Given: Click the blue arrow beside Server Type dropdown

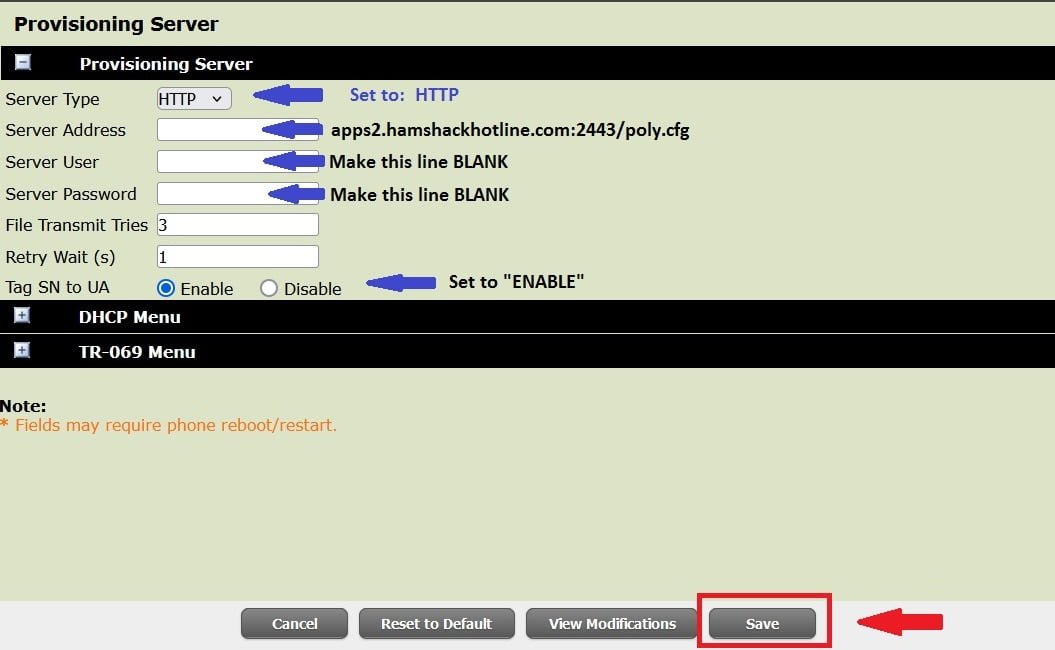Looking at the screenshot, I should pos(288,95).
